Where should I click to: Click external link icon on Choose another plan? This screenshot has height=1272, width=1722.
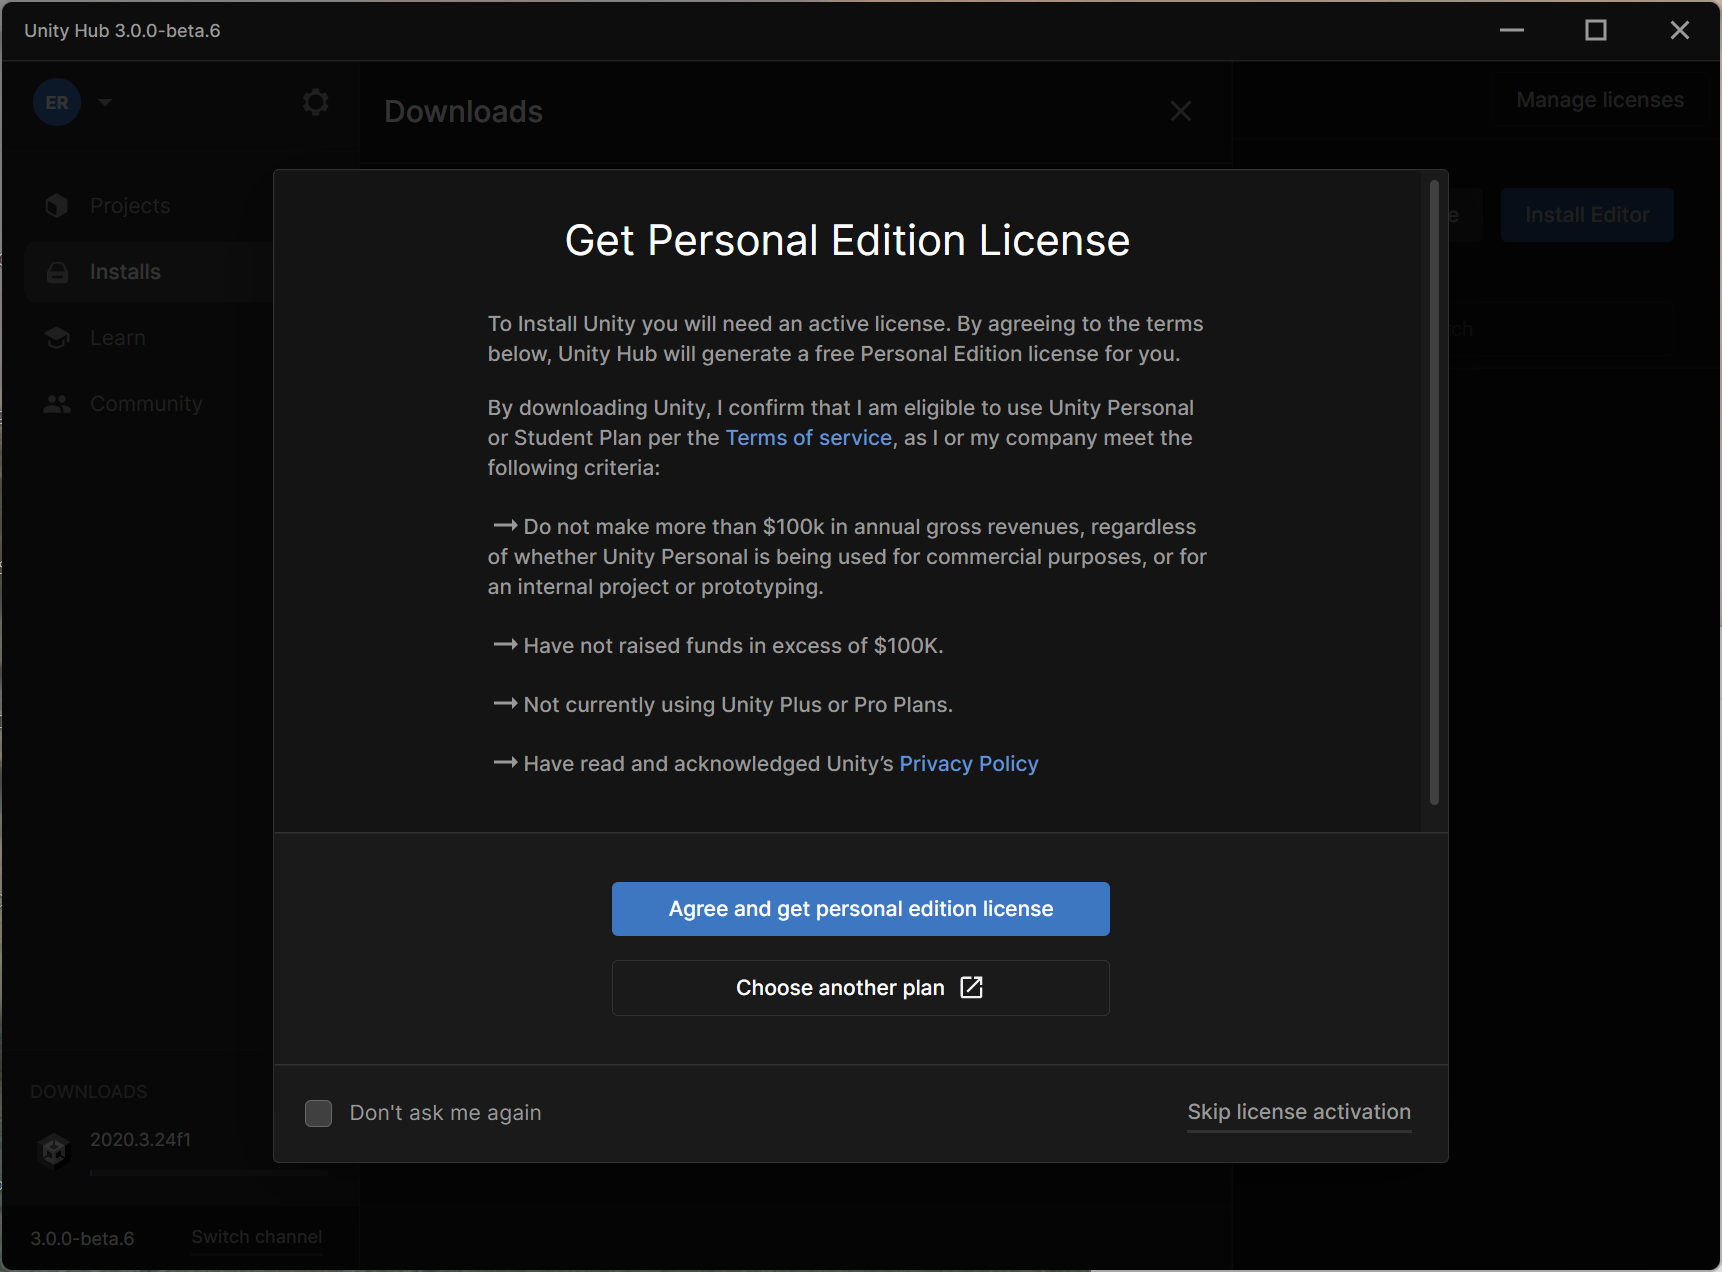coord(971,988)
